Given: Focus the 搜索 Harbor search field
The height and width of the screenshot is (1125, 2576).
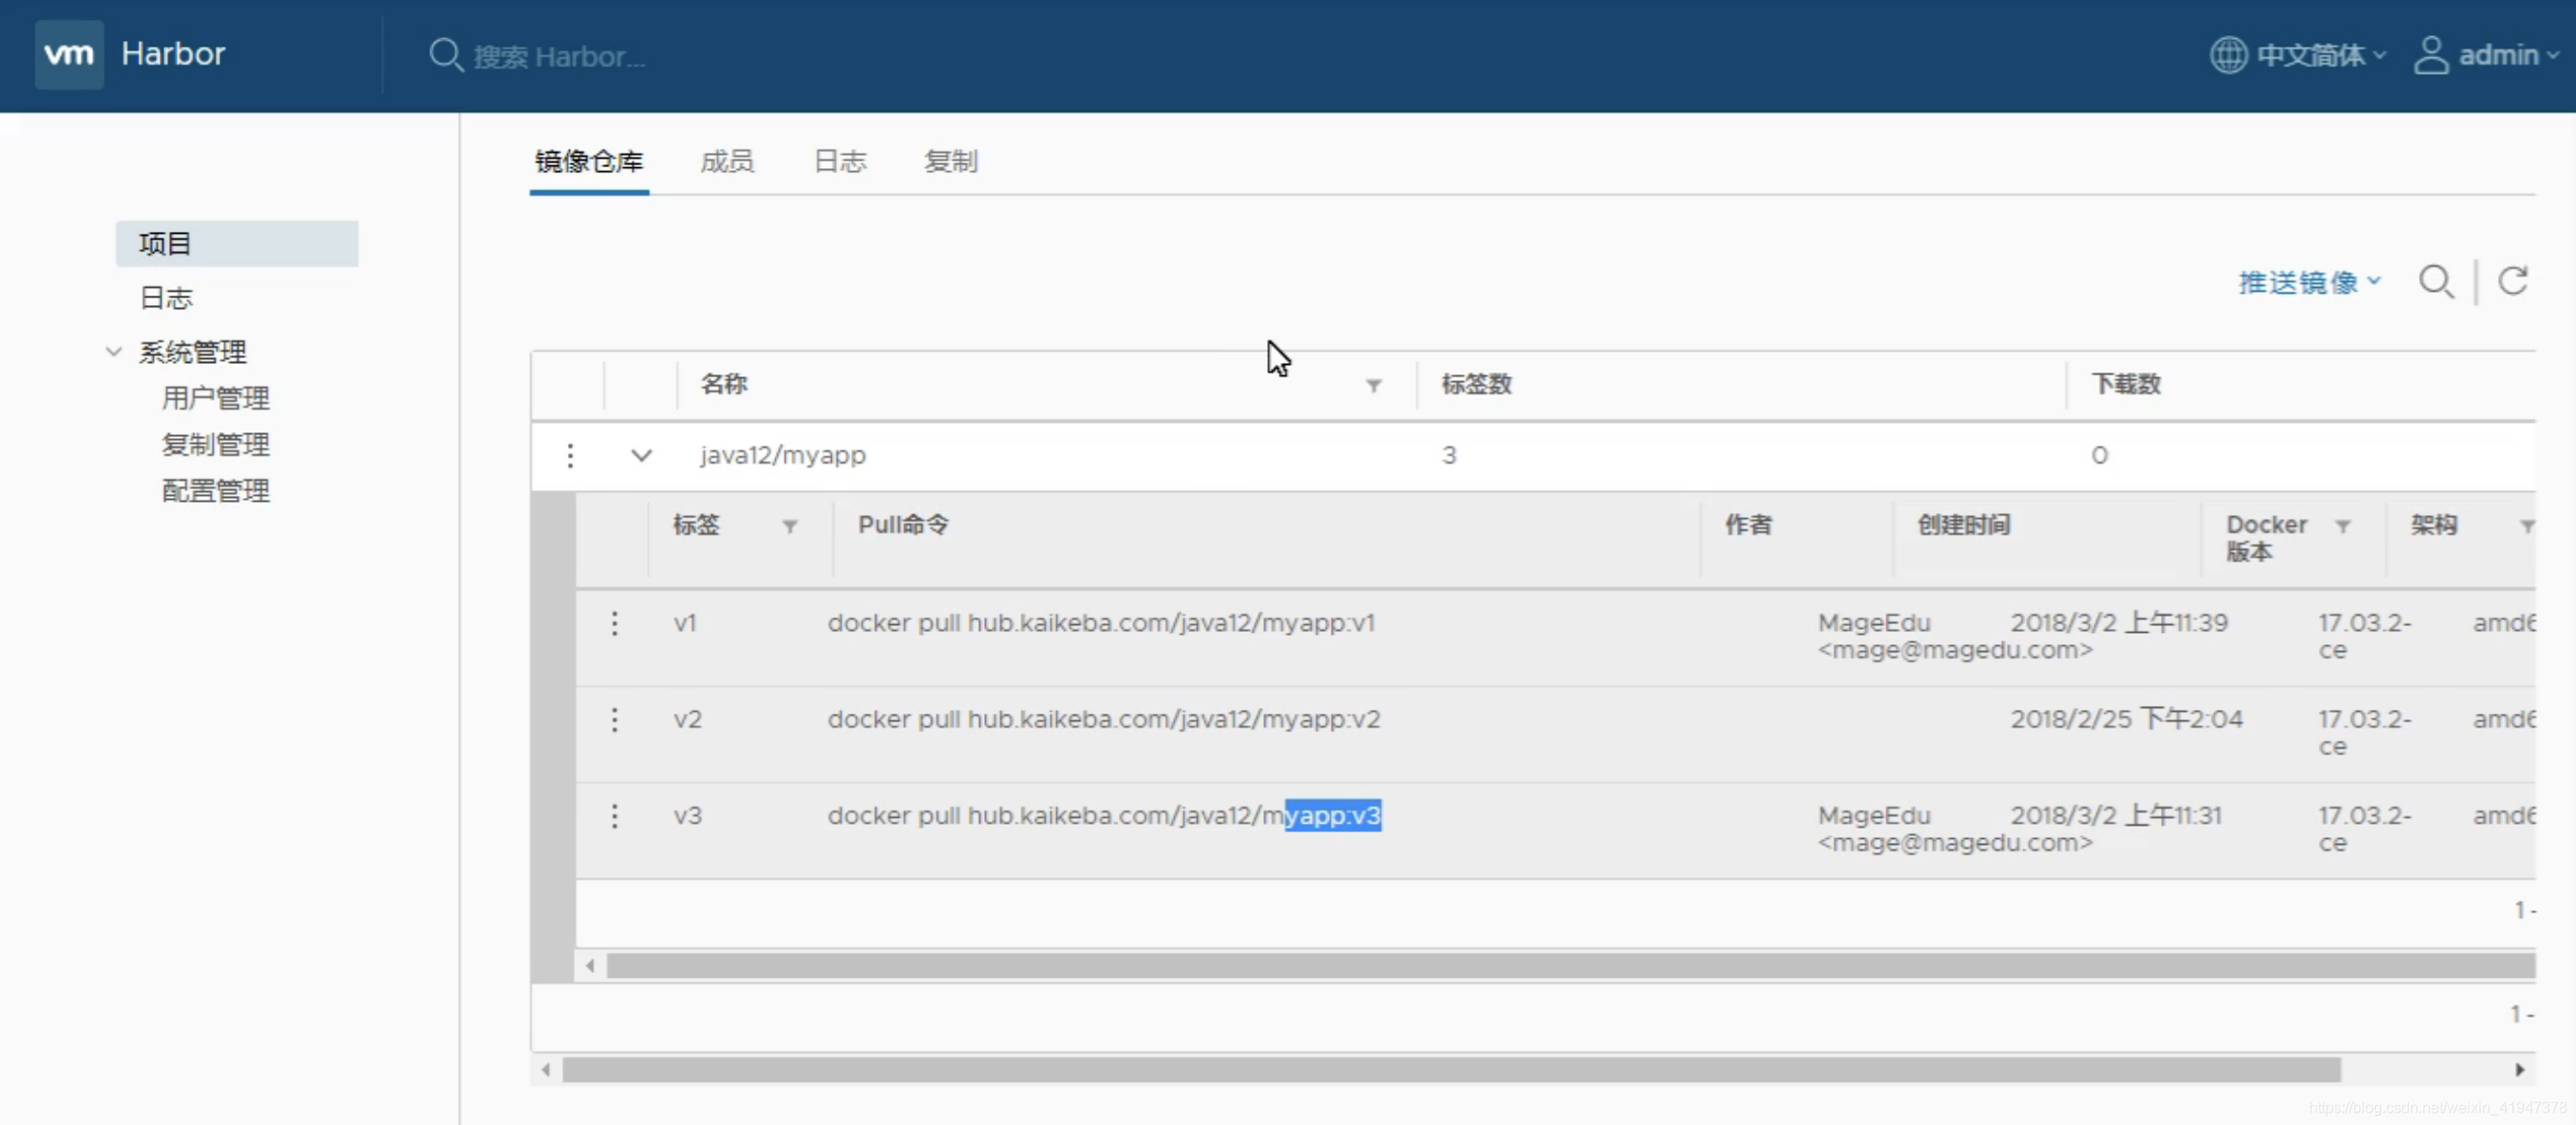Looking at the screenshot, I should (x=560, y=57).
